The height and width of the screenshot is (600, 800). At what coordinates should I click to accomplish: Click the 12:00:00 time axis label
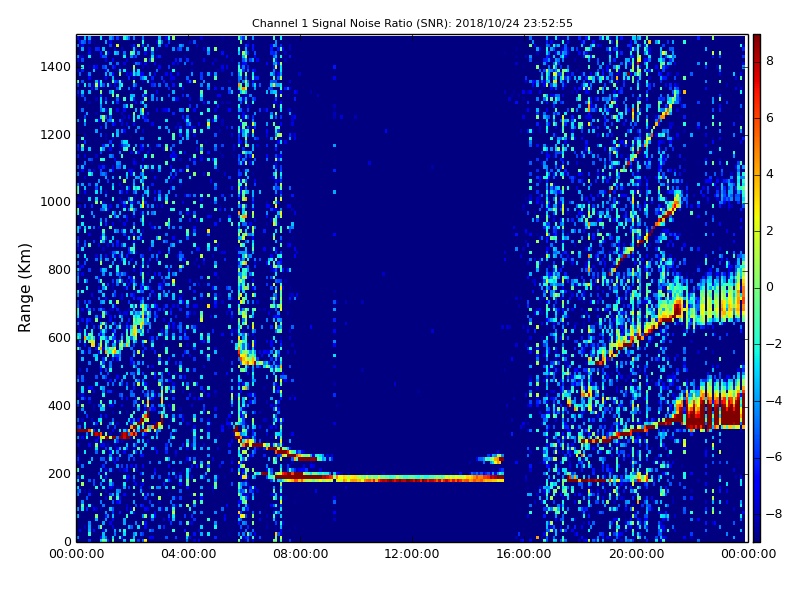point(412,554)
